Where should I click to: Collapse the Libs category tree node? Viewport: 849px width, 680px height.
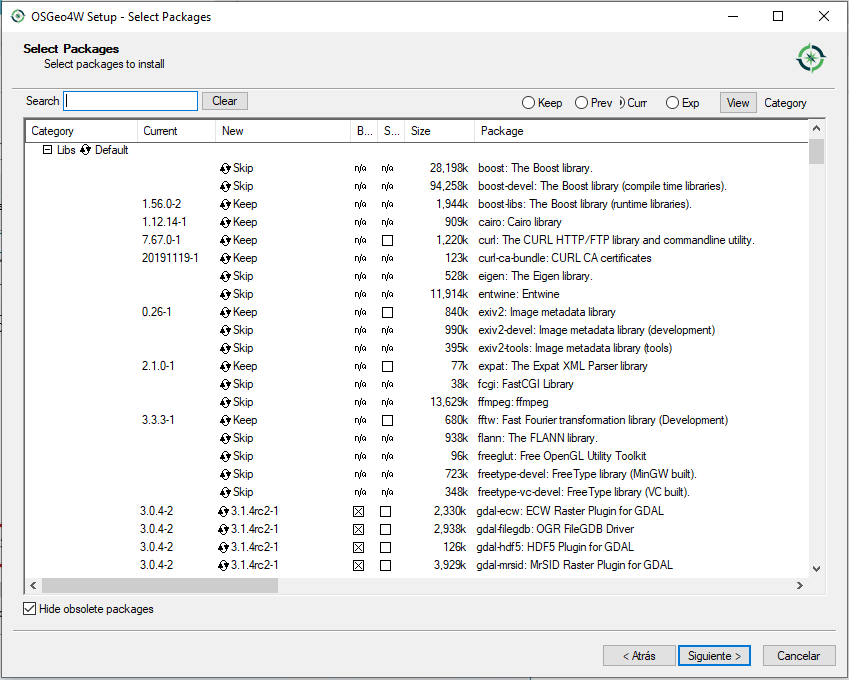48,149
